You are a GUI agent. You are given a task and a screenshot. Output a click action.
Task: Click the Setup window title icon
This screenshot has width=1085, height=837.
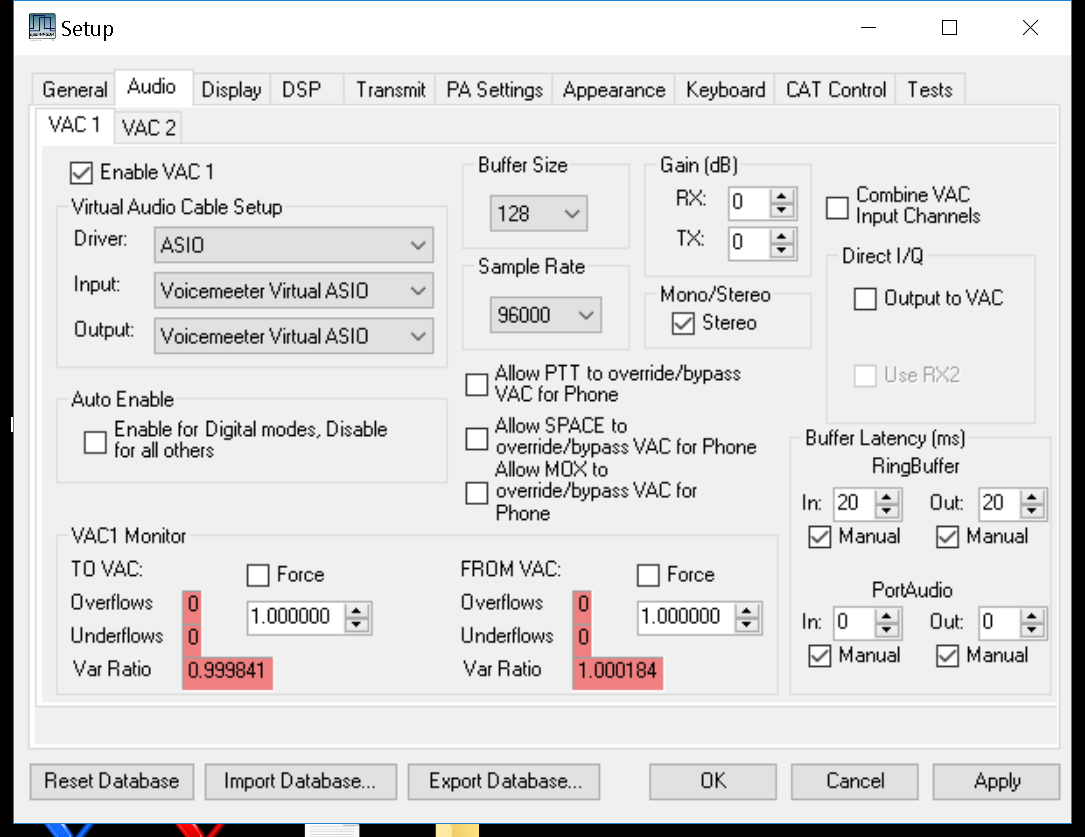[42, 27]
